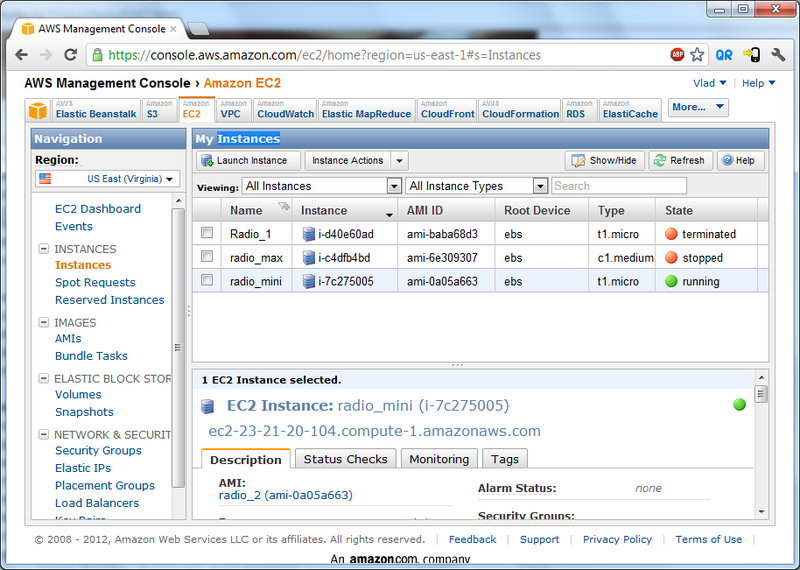Screen dimensions: 800x570
Task: Open the Tags tab
Action: click(x=505, y=459)
